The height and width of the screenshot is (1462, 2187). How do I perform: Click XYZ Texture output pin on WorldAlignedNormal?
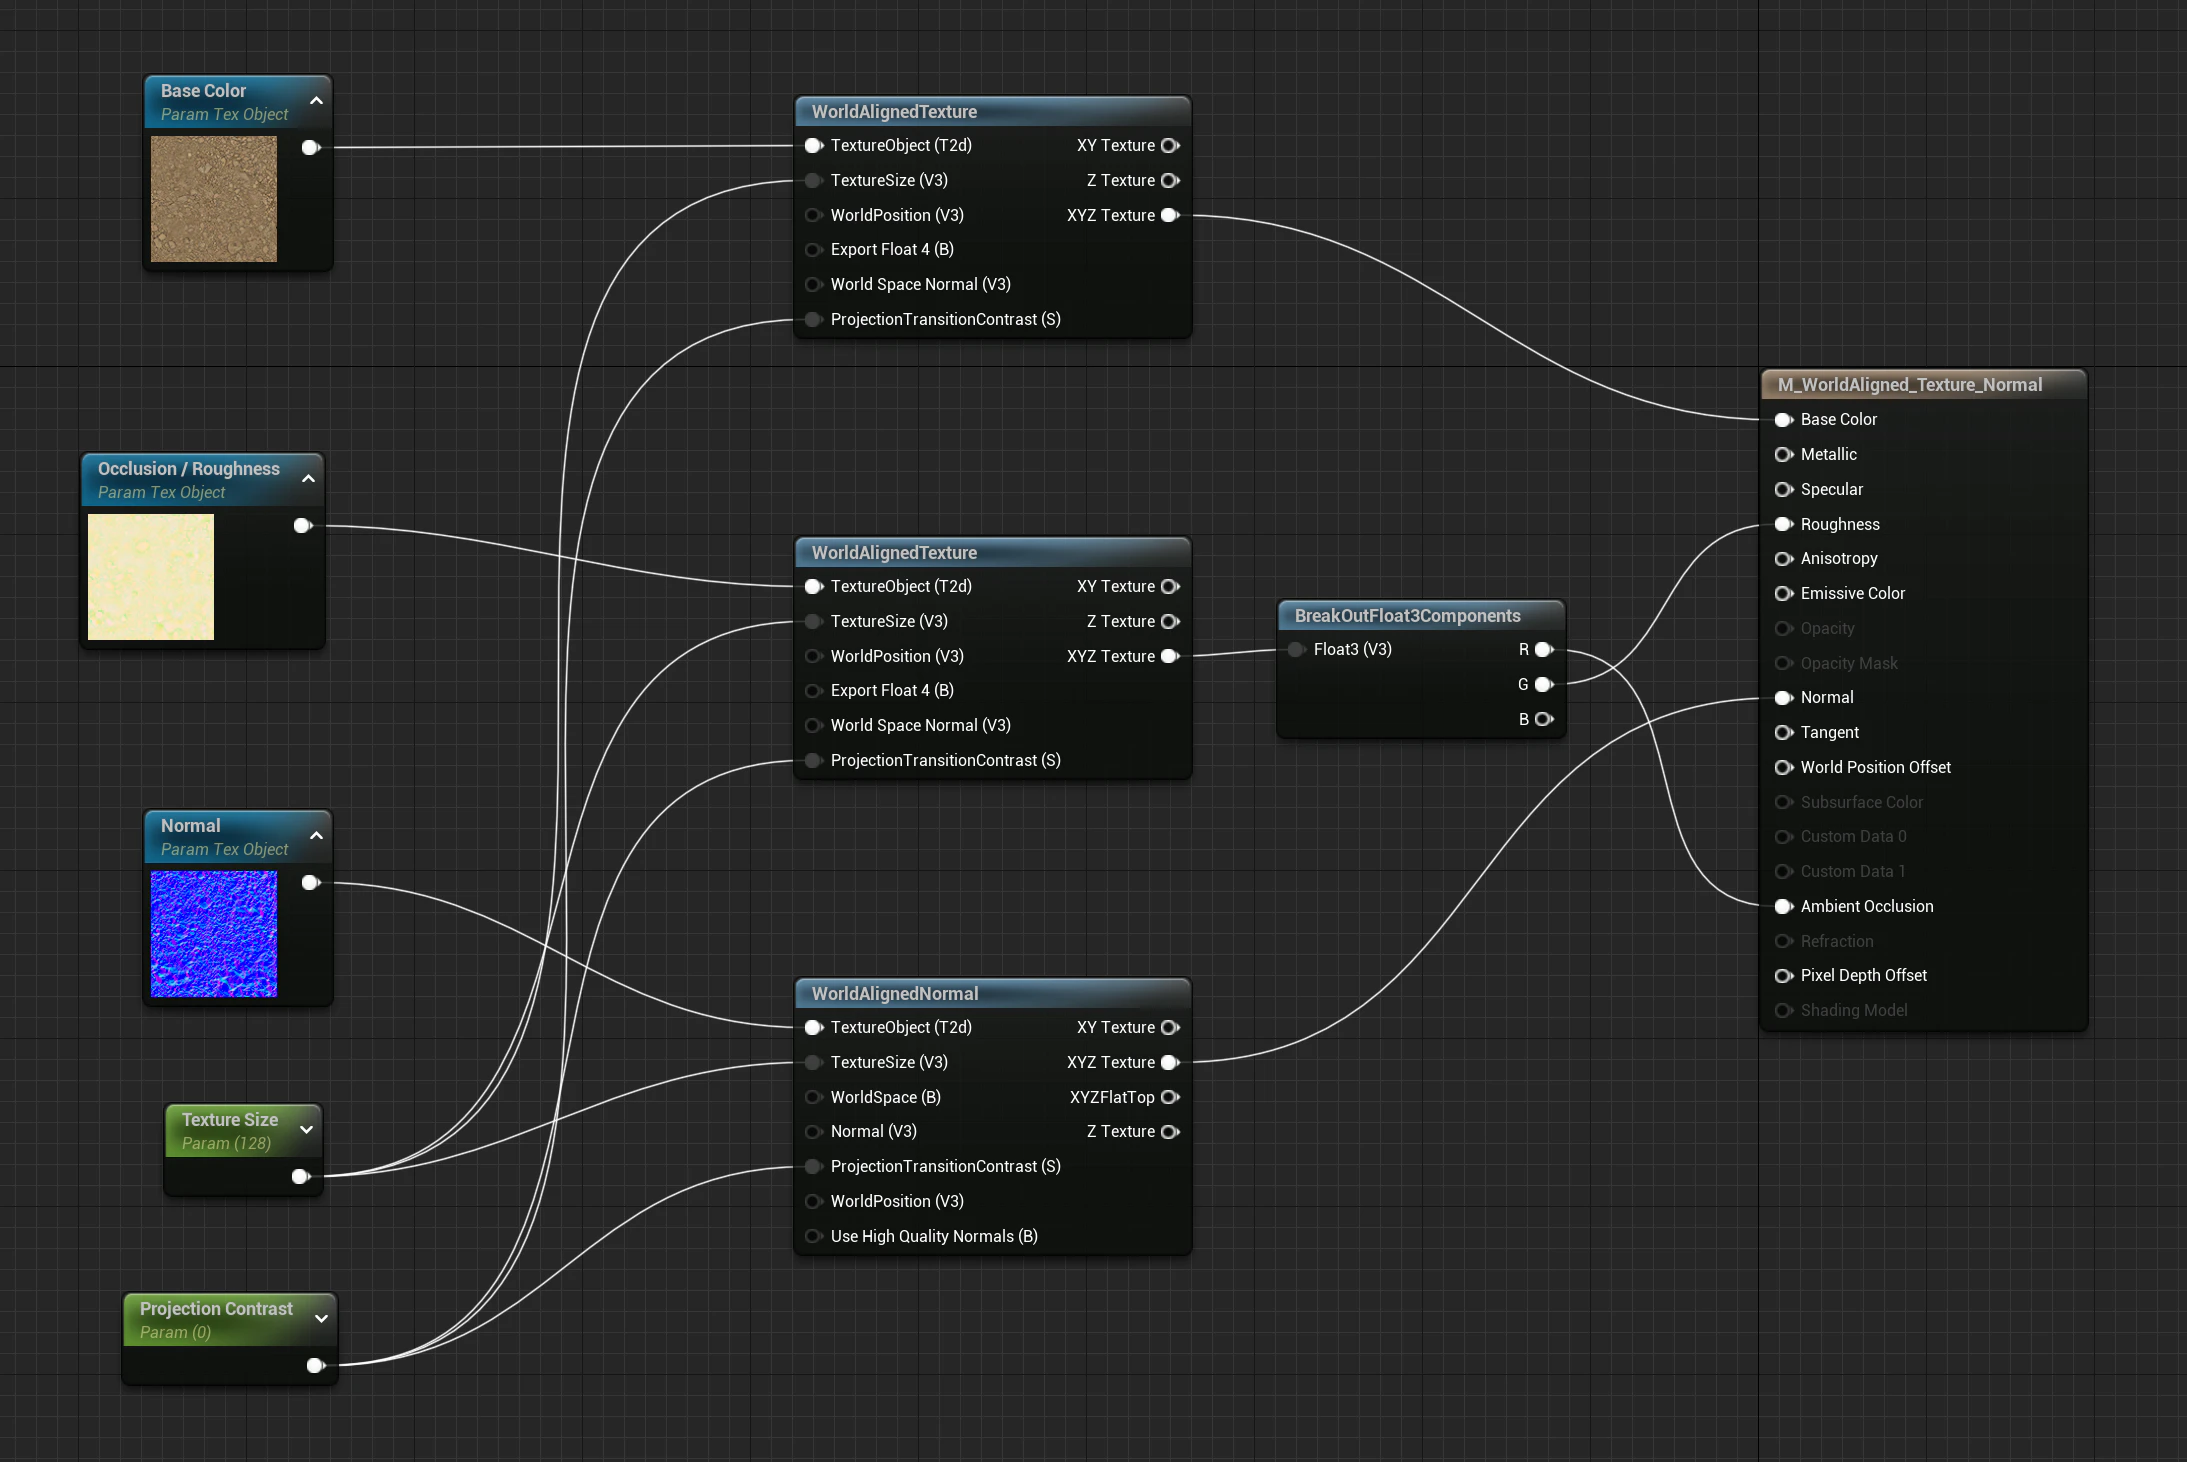coord(1170,1063)
